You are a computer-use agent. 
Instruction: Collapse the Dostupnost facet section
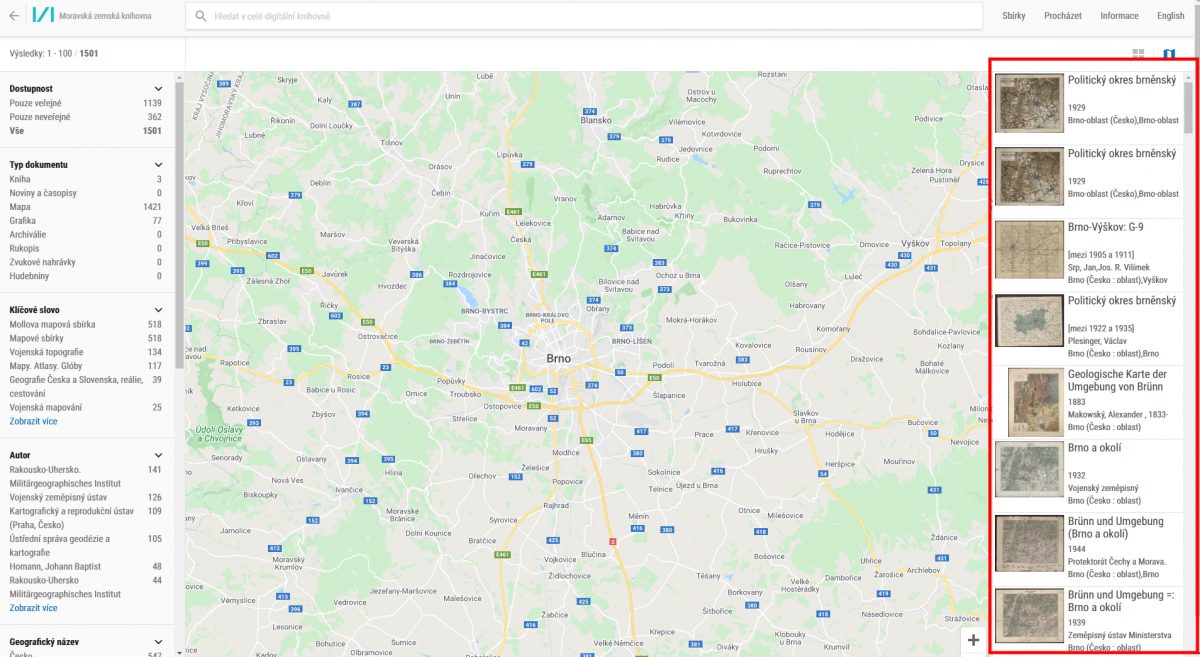157,89
